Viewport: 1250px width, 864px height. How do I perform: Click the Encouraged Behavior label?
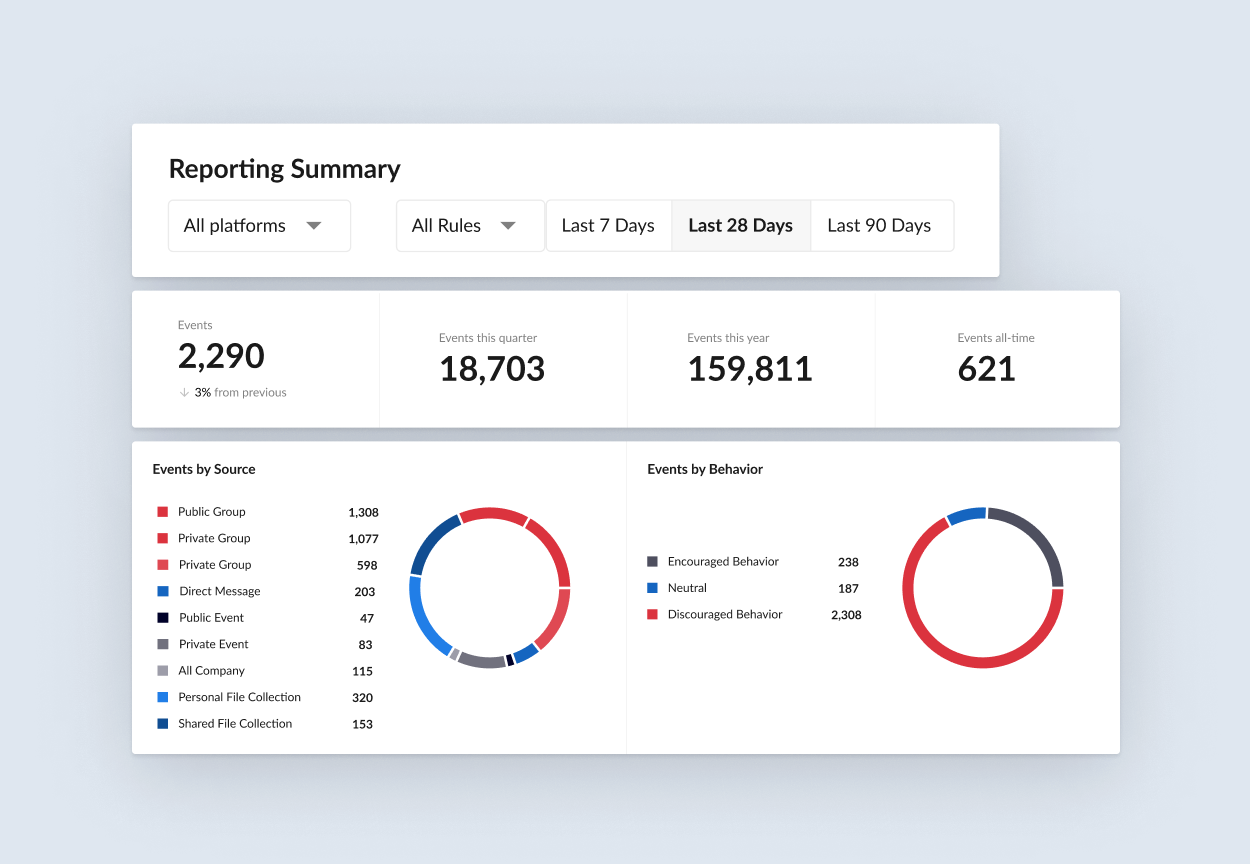[x=723, y=562]
